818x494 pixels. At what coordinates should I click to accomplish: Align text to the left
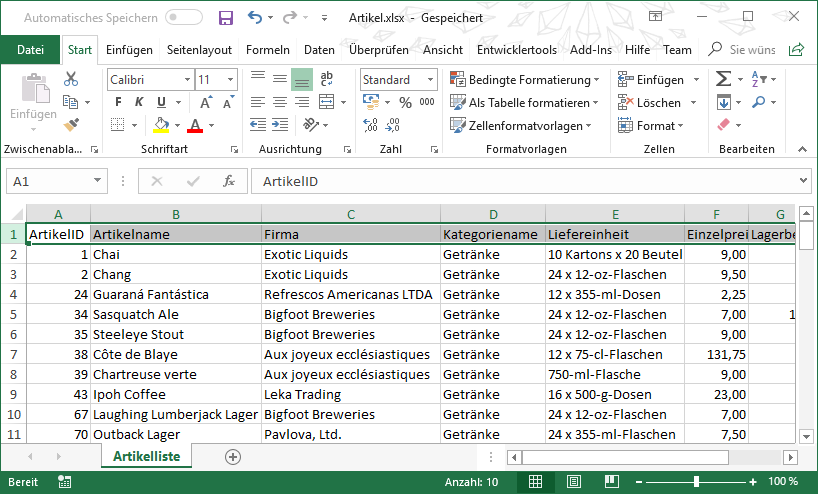tap(258, 102)
